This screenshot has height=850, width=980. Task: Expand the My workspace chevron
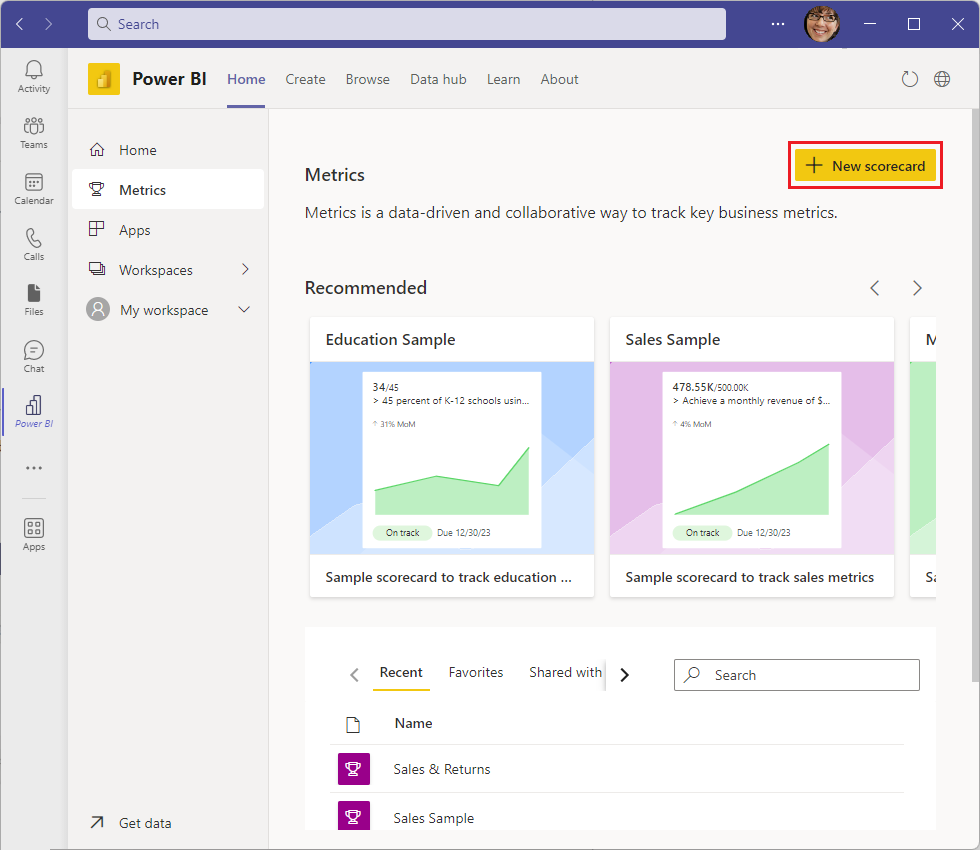(x=244, y=309)
